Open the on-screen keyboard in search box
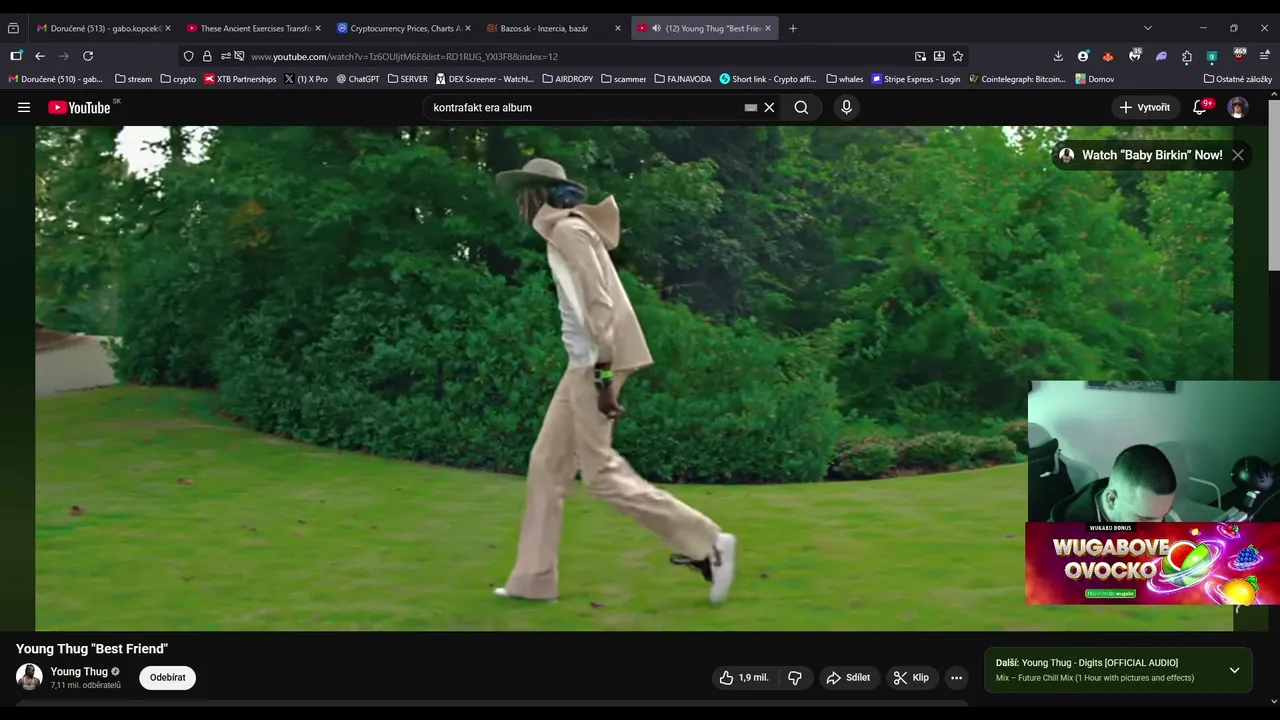Image resolution: width=1280 pixels, height=720 pixels. tap(750, 107)
